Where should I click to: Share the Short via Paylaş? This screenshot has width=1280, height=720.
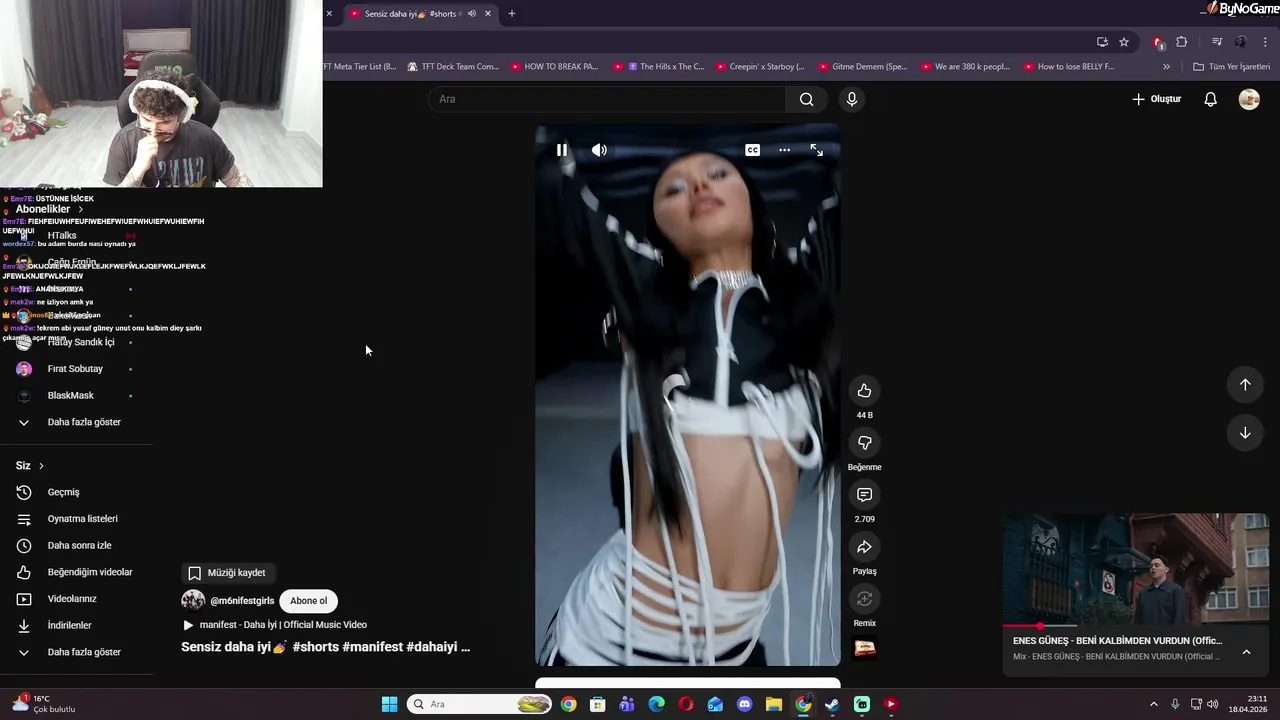click(864, 547)
